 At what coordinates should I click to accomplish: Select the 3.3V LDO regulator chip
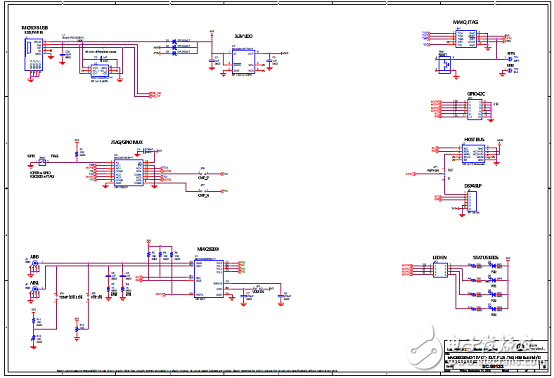(243, 62)
